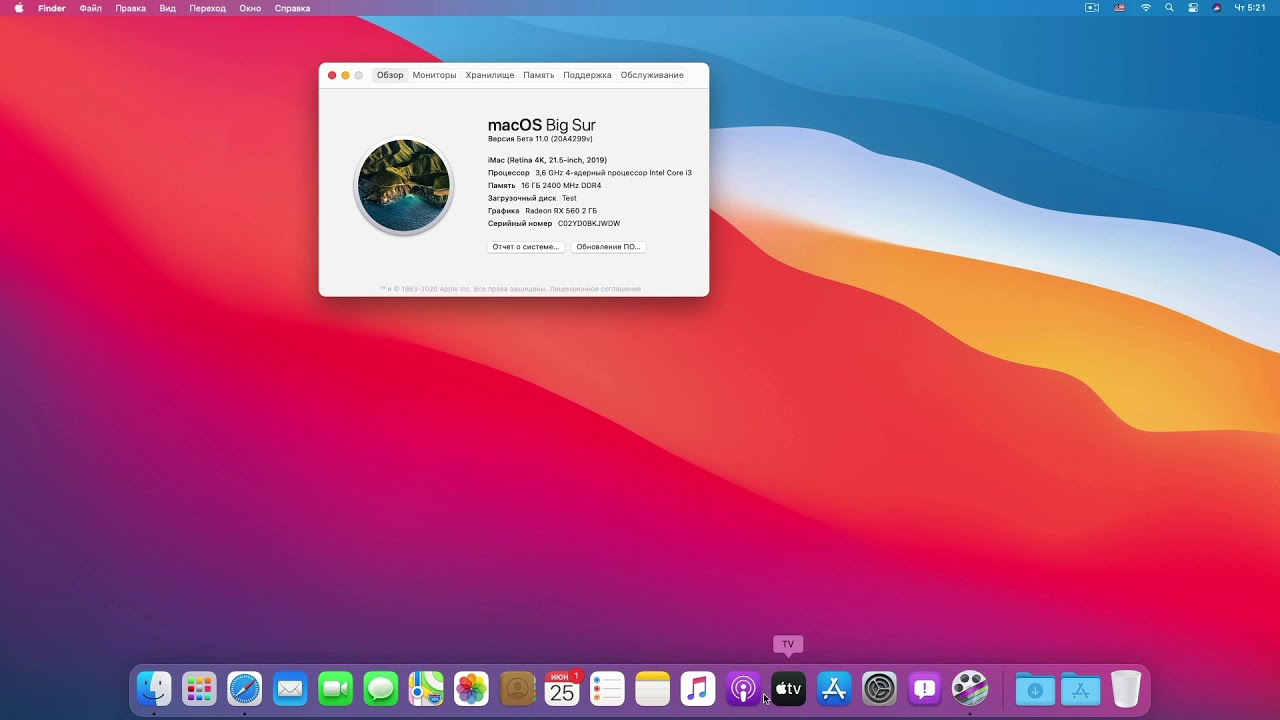The width and height of the screenshot is (1280, 720).
Task: Click the iMac (Retina 4K, 21.5-inch, 2019) text
Action: click(547, 160)
